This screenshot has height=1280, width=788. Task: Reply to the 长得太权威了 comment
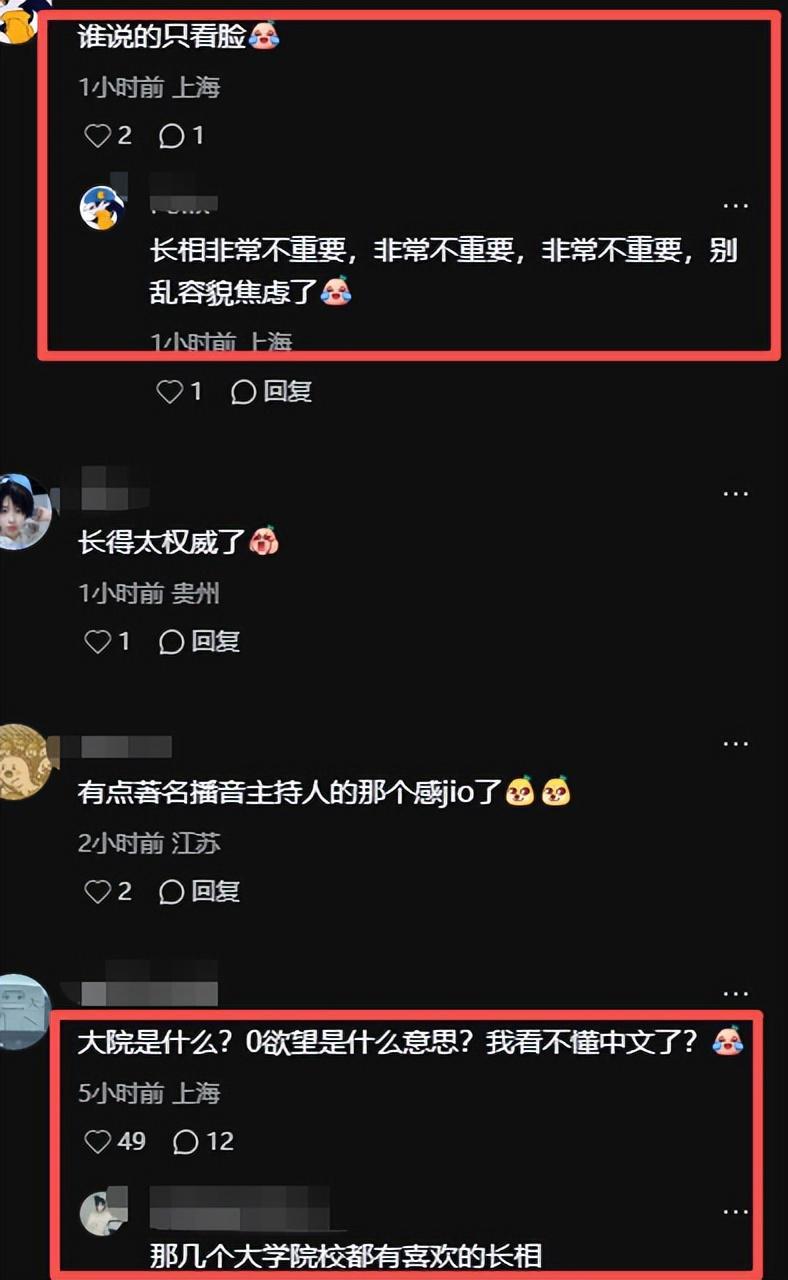pyautogui.click(x=199, y=641)
